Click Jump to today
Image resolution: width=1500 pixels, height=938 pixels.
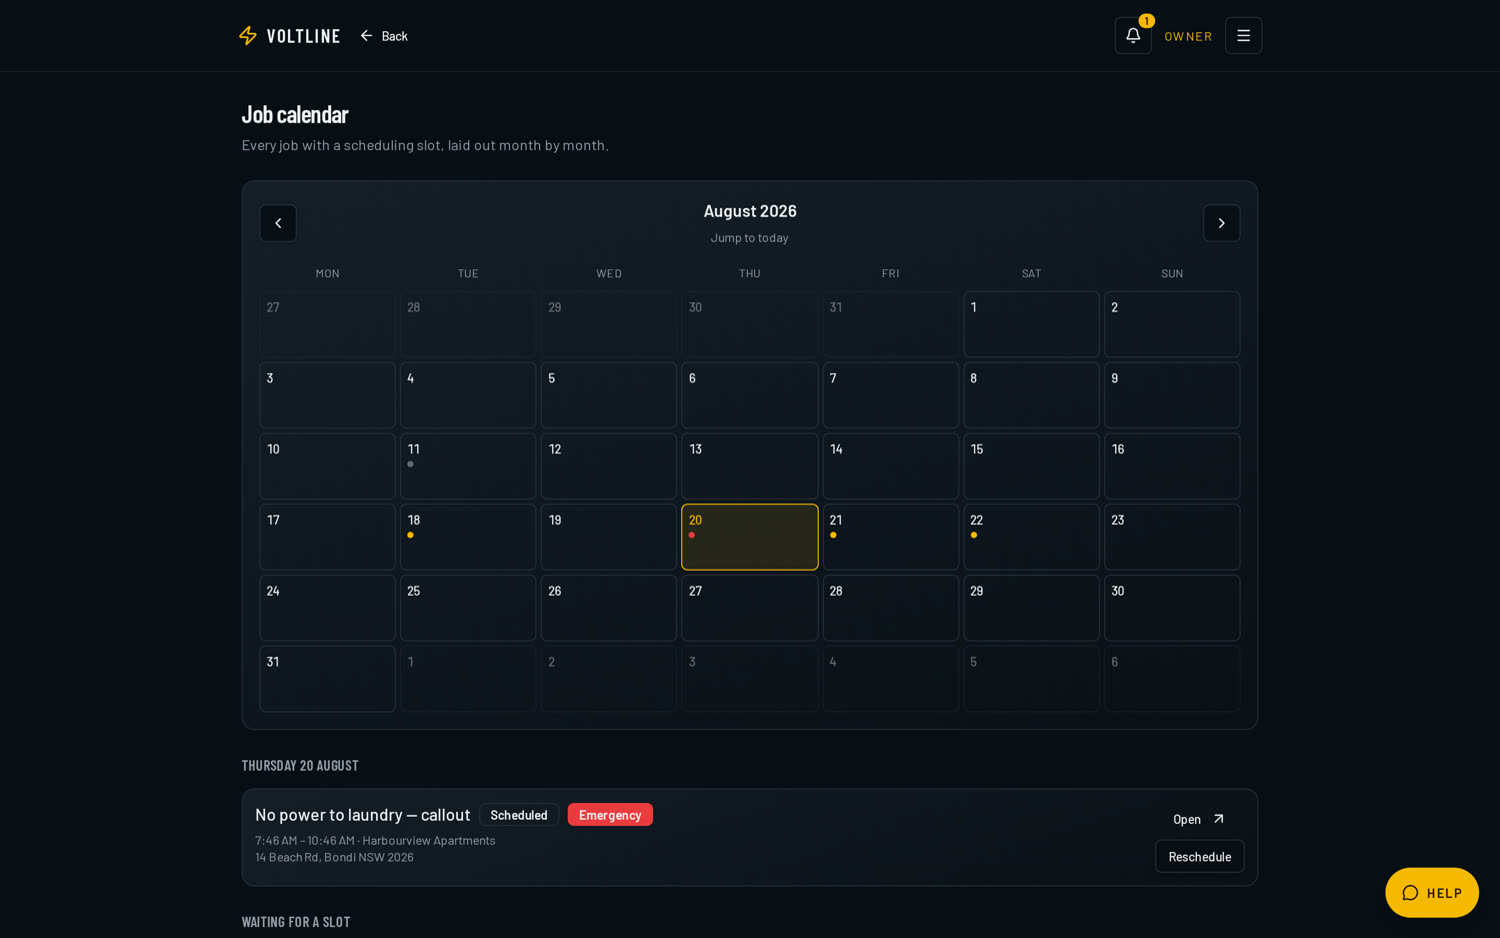point(750,238)
